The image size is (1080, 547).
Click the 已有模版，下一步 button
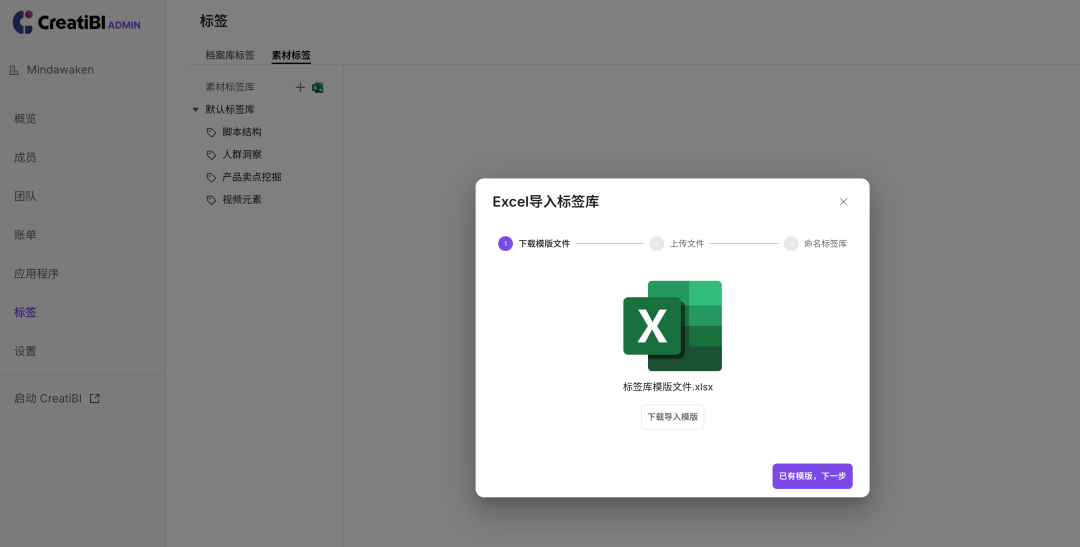[812, 476]
